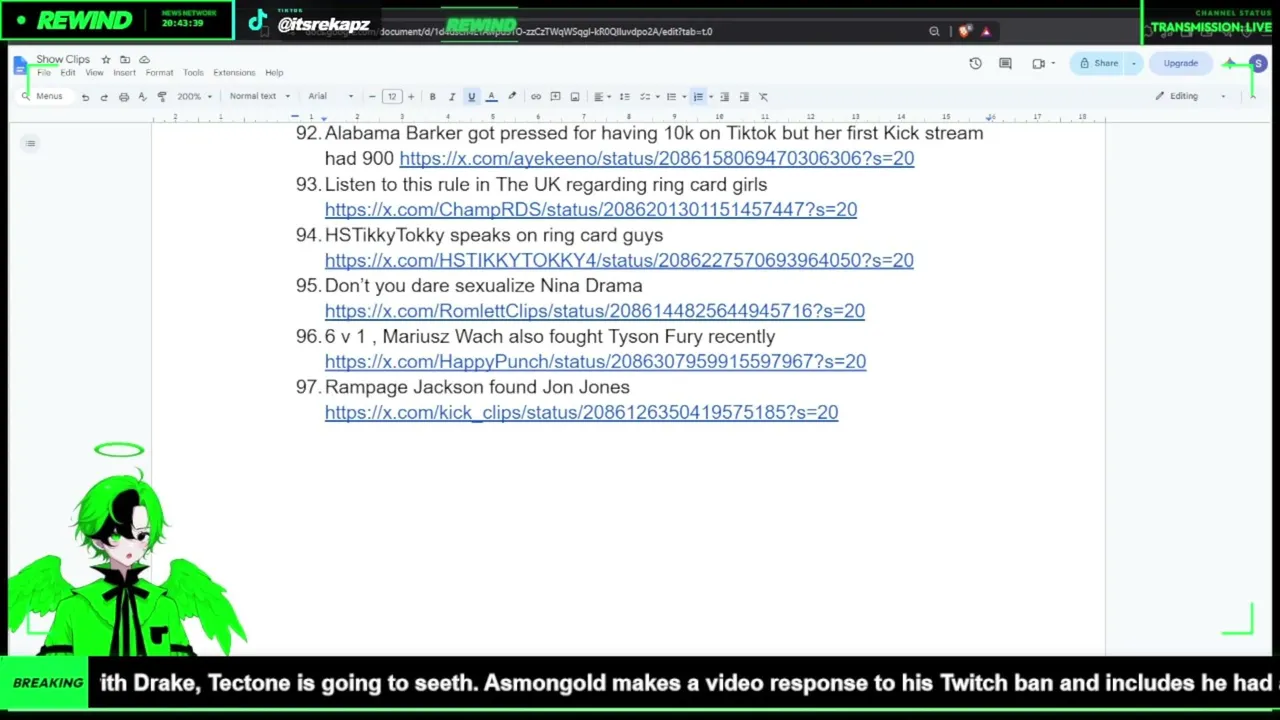The width and height of the screenshot is (1280, 720).
Task: Open the Arial font dropdown
Action: (x=331, y=97)
